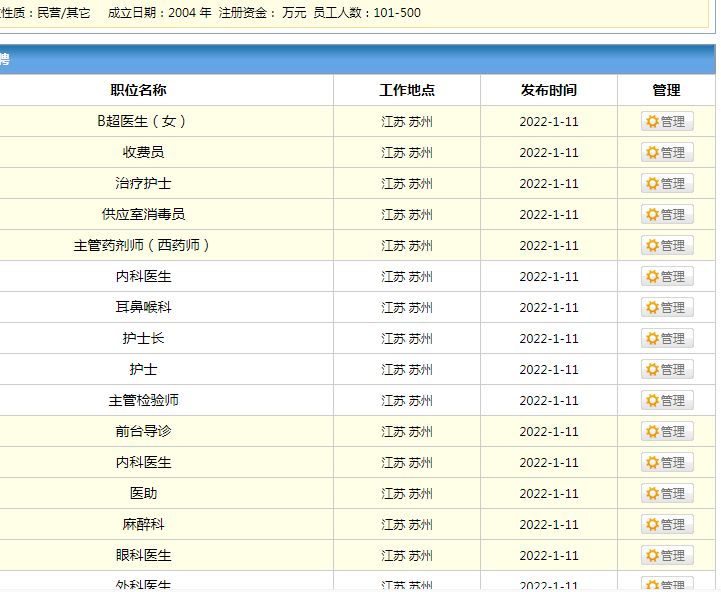The image size is (721, 592).
Task: Open manage button in 耳鼻喉科 row
Action: coord(667,307)
